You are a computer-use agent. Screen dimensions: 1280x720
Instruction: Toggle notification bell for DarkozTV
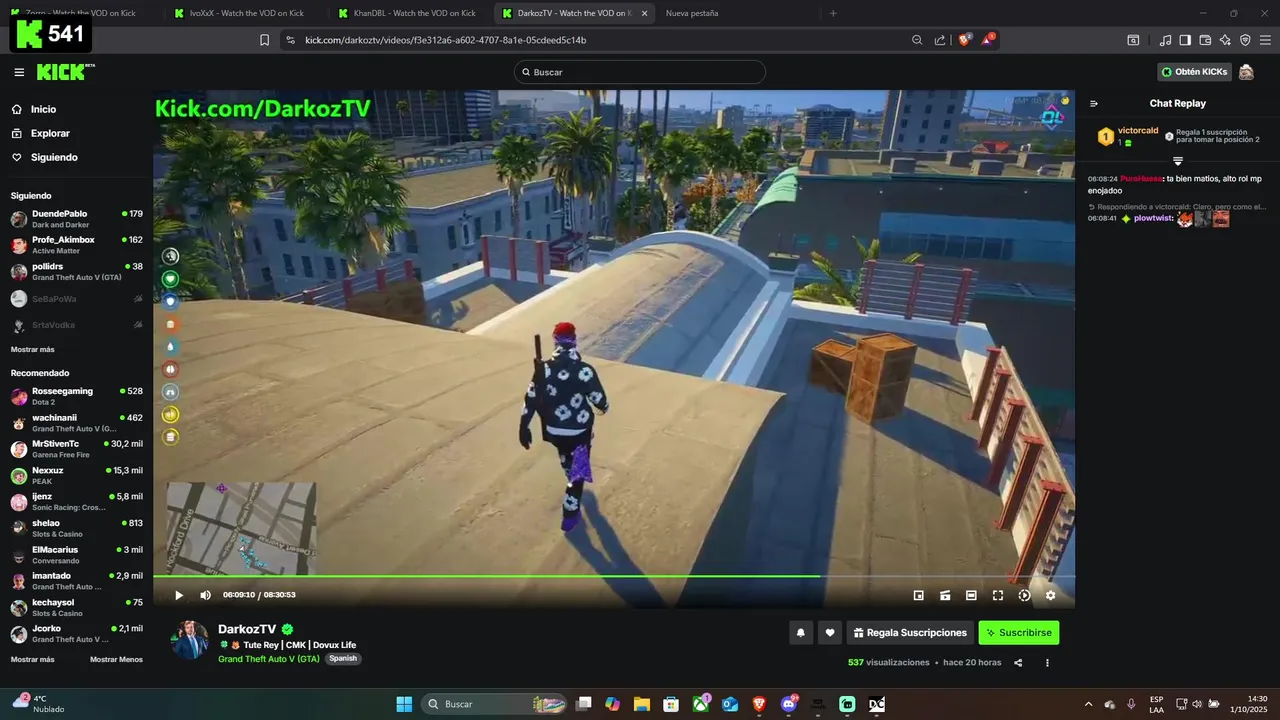coord(801,632)
